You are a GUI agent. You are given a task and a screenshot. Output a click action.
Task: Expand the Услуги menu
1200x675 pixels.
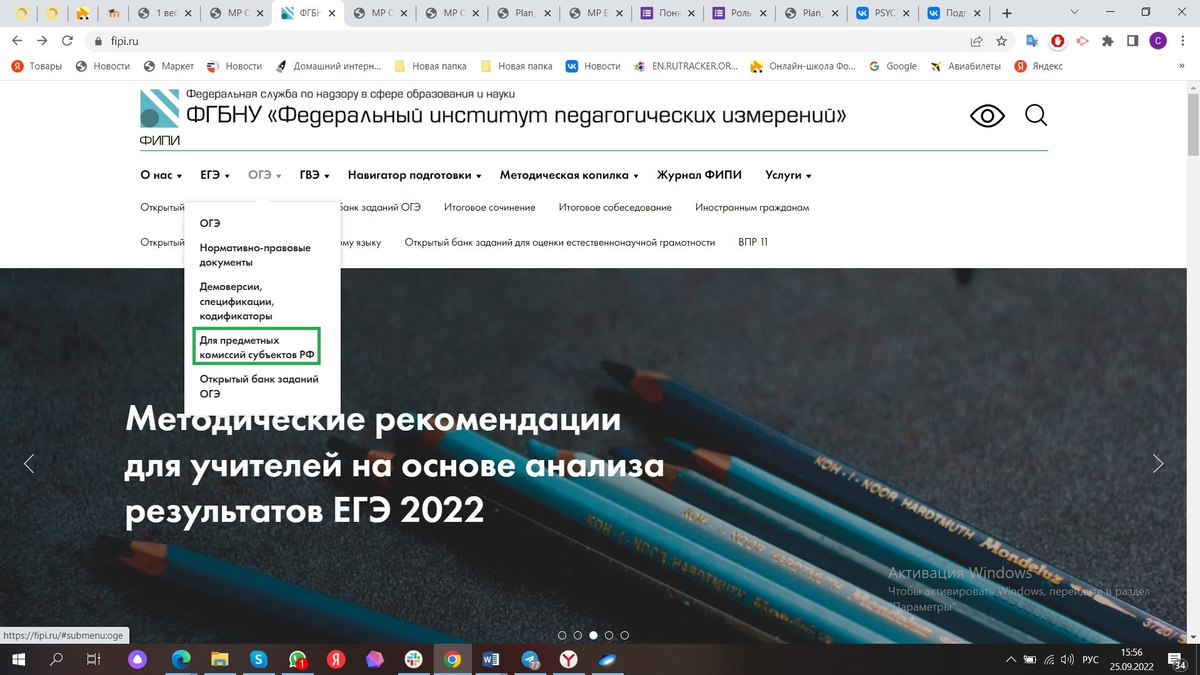(786, 174)
